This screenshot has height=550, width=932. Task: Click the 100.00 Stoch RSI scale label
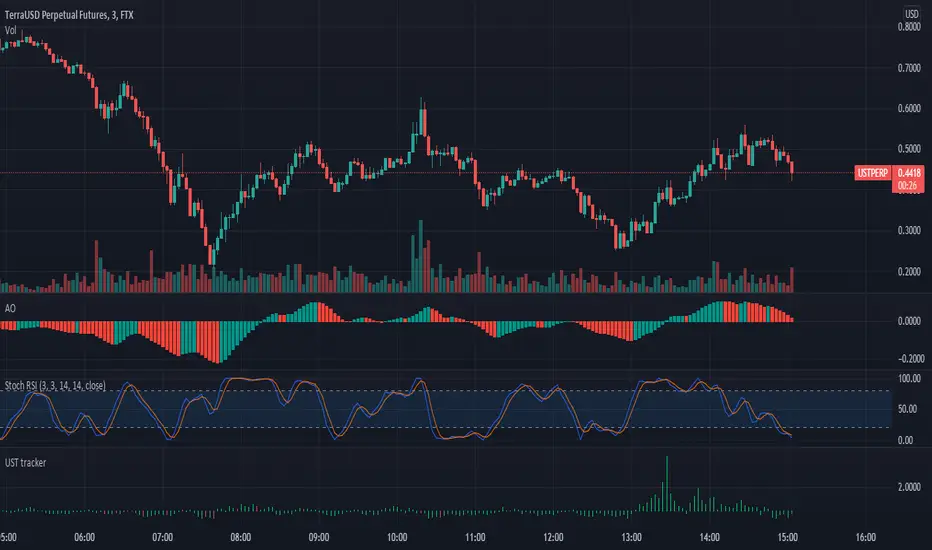tap(909, 379)
